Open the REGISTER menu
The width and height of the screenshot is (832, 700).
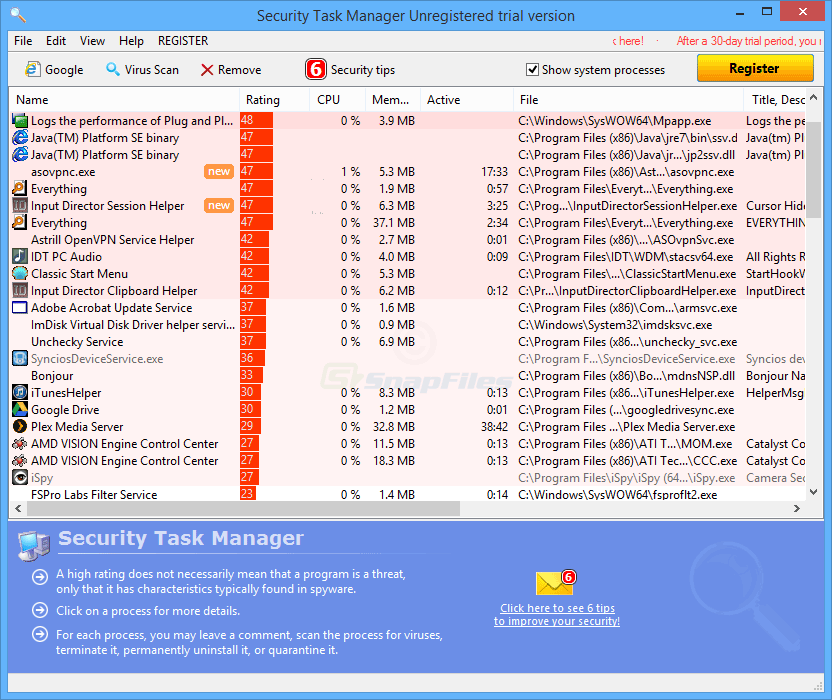pos(183,41)
